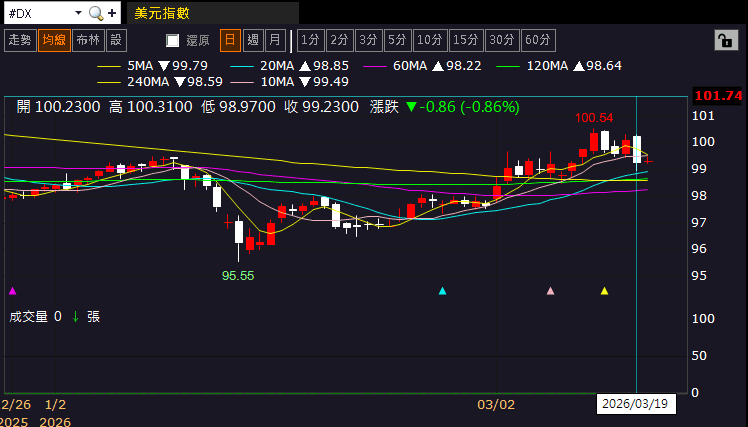
Task: Click the 5MA yellow legend line
Action: [x=111, y=65]
